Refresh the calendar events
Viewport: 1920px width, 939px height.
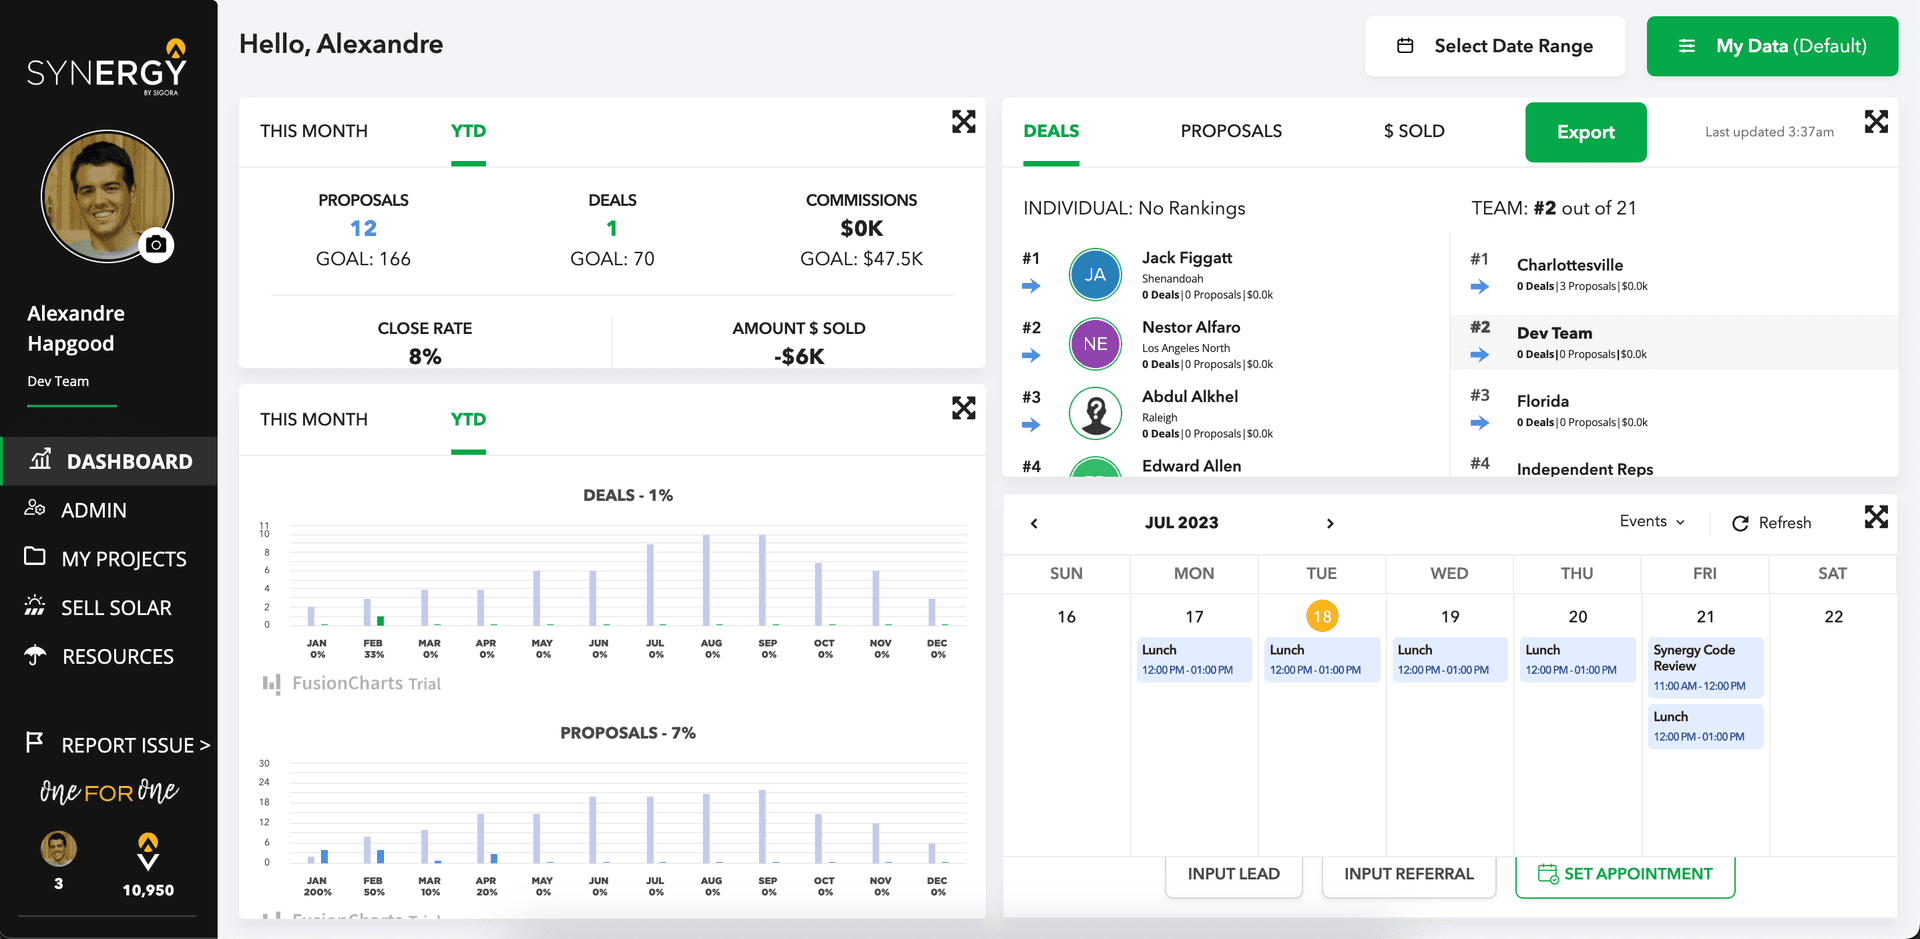1771,523
